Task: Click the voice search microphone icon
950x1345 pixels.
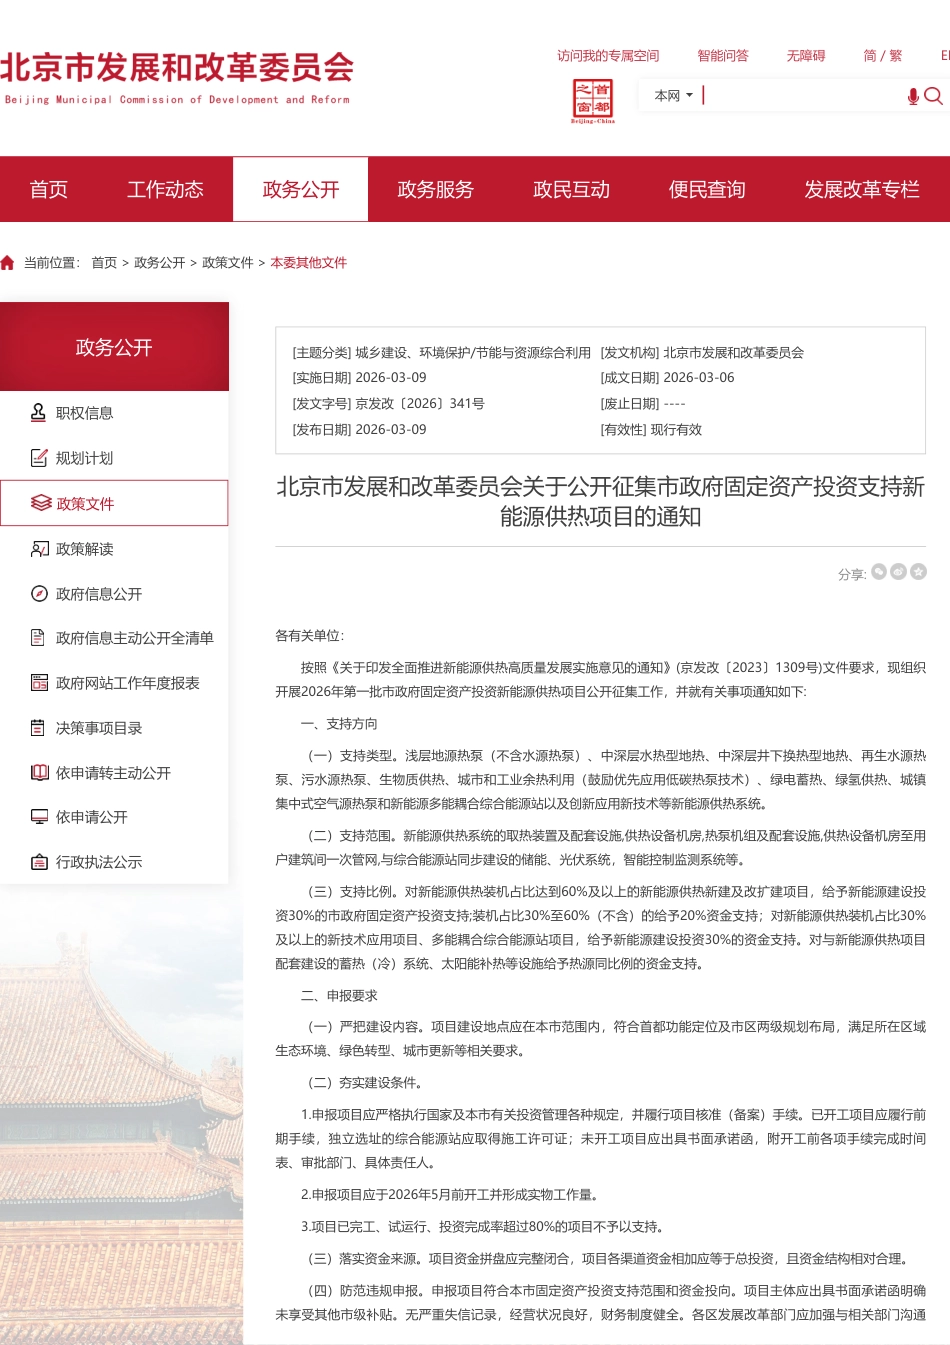Action: [x=912, y=96]
